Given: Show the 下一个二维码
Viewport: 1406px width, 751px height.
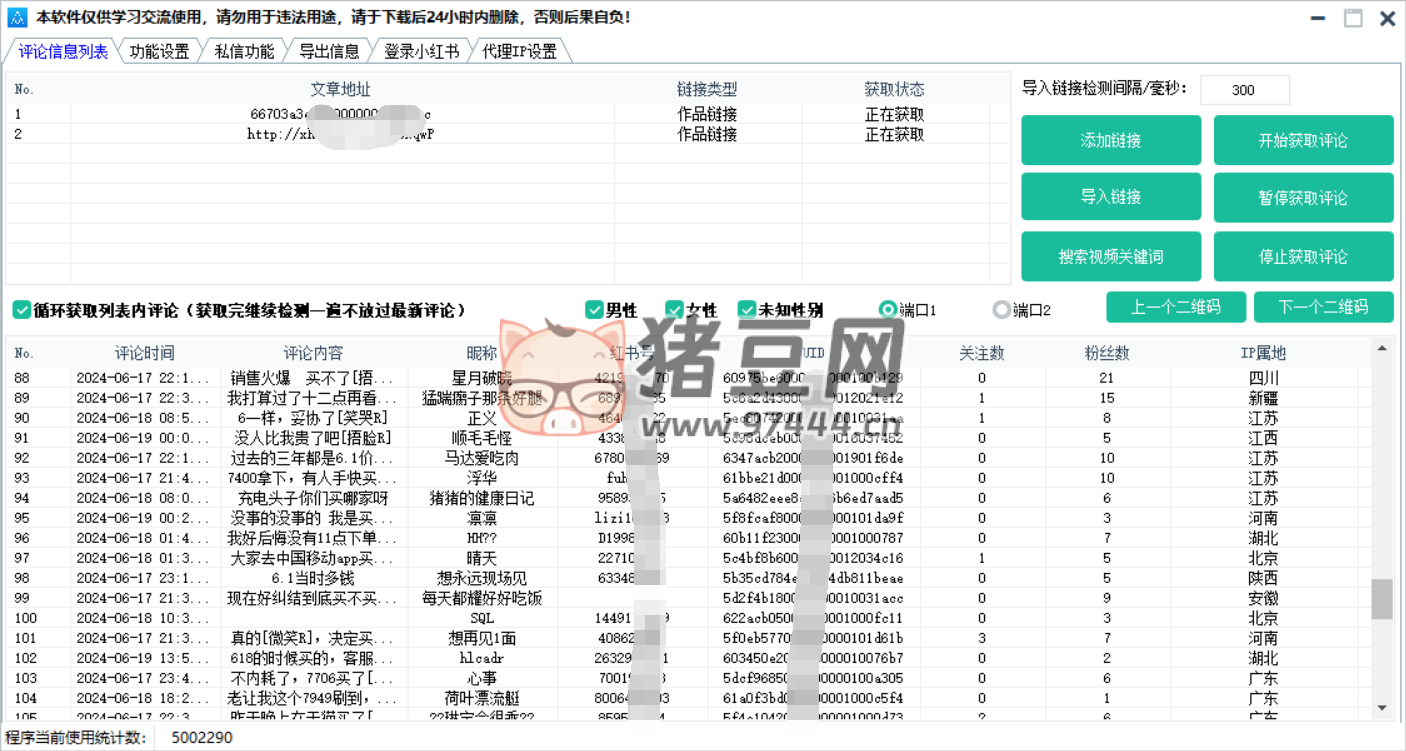Looking at the screenshot, I should click(x=1323, y=307).
